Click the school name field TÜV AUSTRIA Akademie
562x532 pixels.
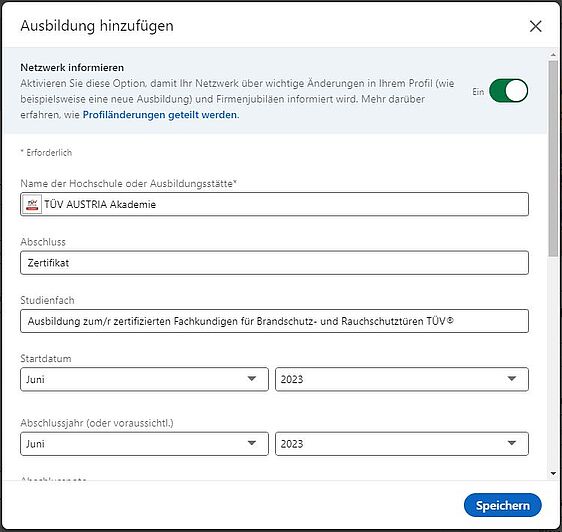[274, 204]
